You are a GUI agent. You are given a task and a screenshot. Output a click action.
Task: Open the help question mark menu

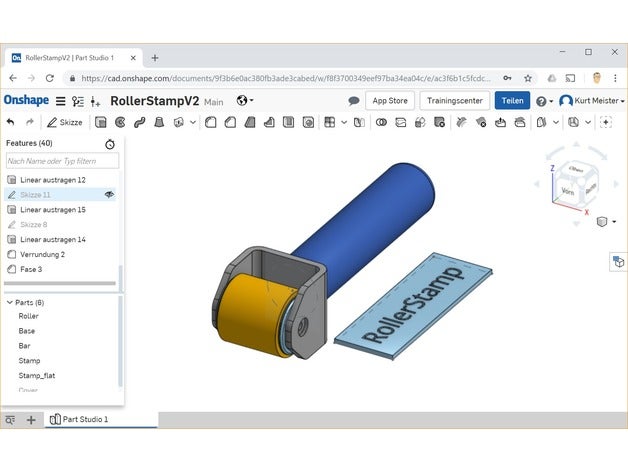(x=544, y=101)
